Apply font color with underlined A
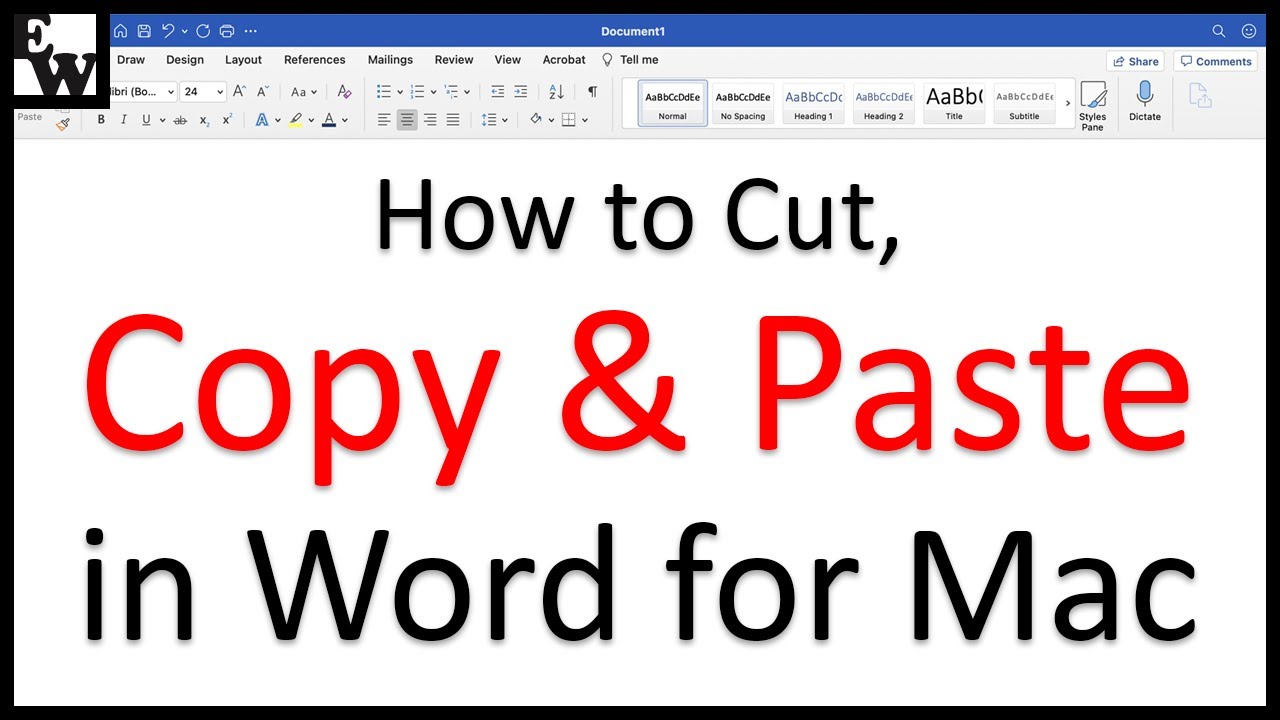Image resolution: width=1280 pixels, height=720 pixels. pyautogui.click(x=329, y=120)
